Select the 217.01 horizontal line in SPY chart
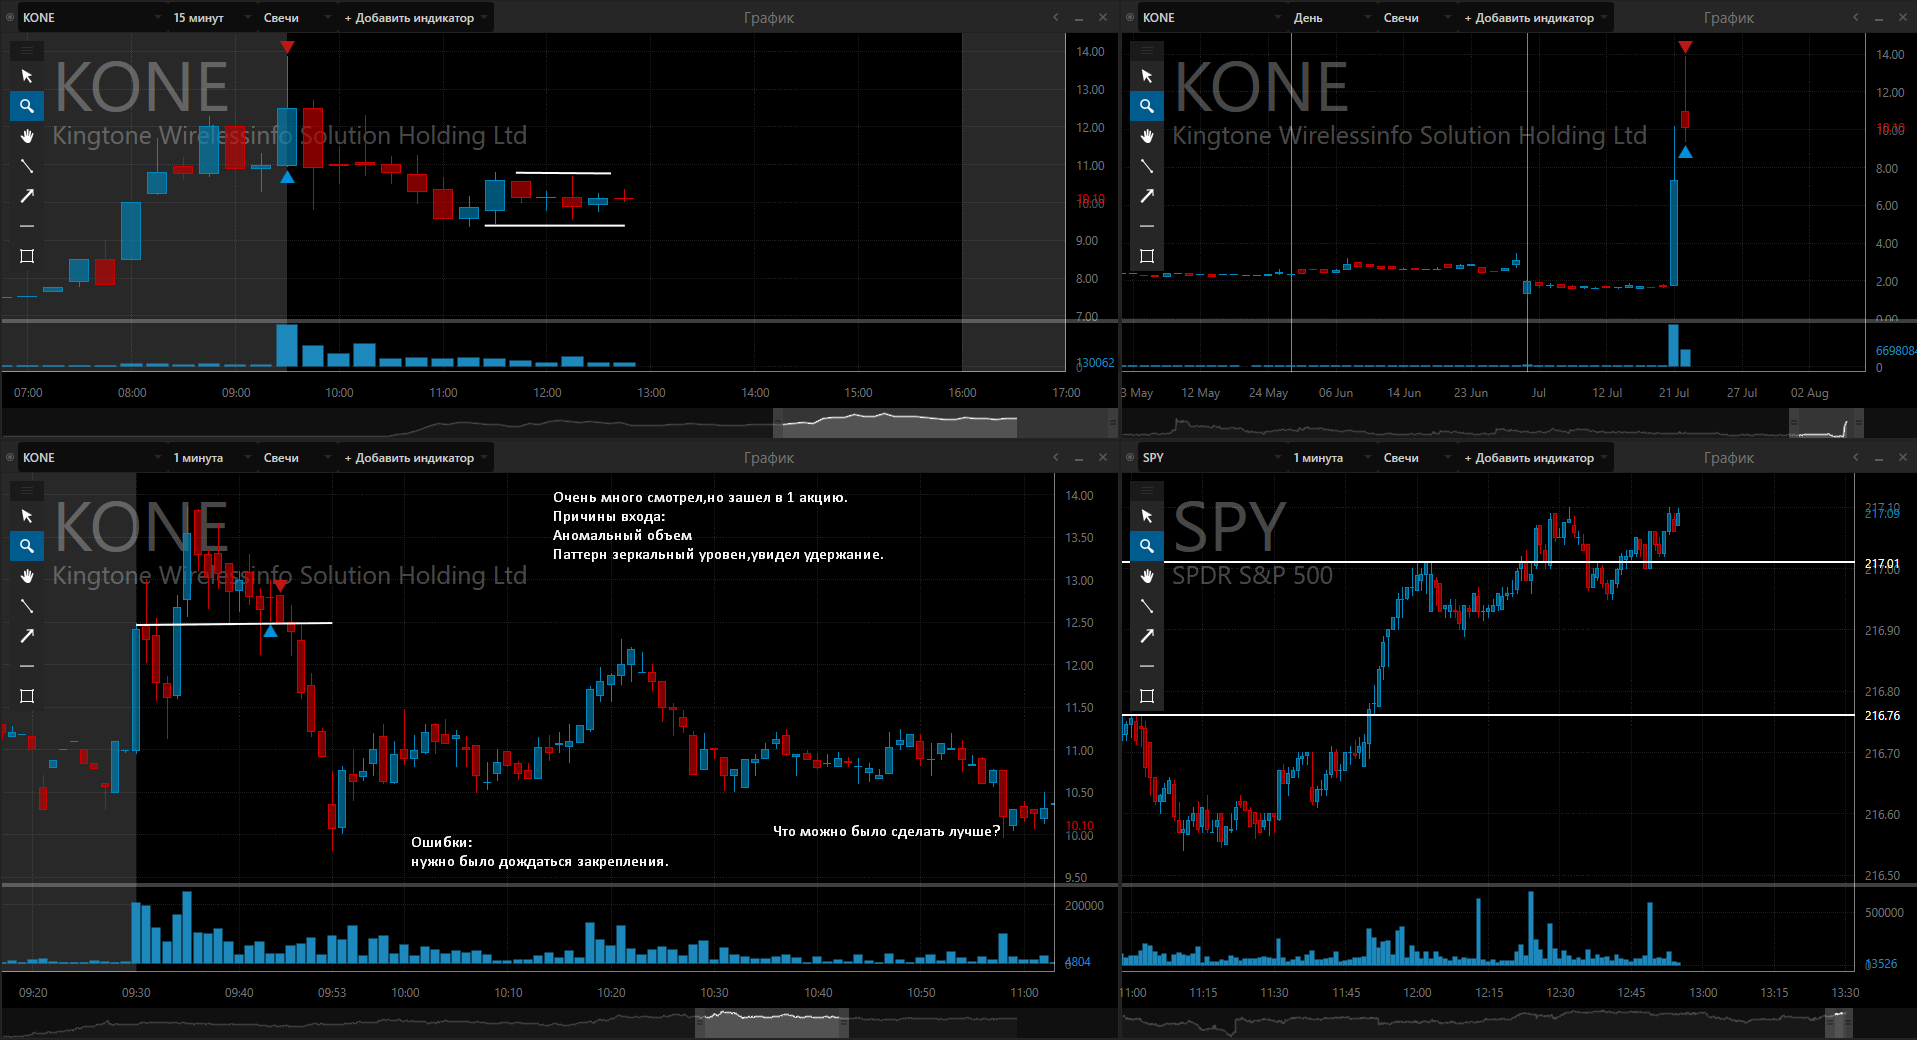The width and height of the screenshot is (1917, 1040). click(x=1488, y=562)
